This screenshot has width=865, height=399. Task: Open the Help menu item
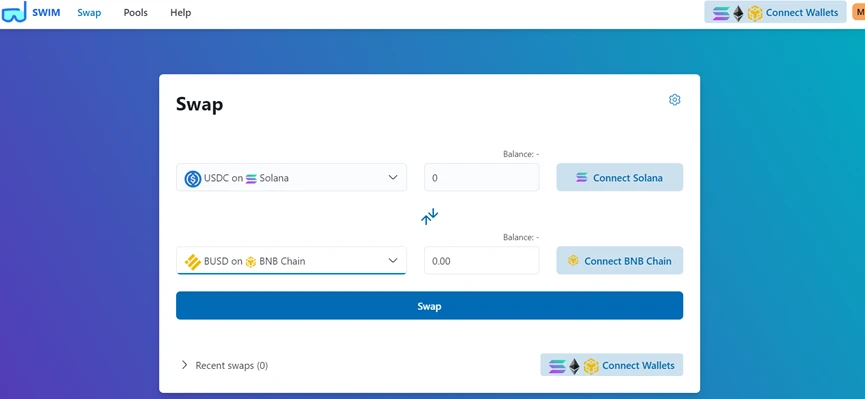click(x=180, y=13)
